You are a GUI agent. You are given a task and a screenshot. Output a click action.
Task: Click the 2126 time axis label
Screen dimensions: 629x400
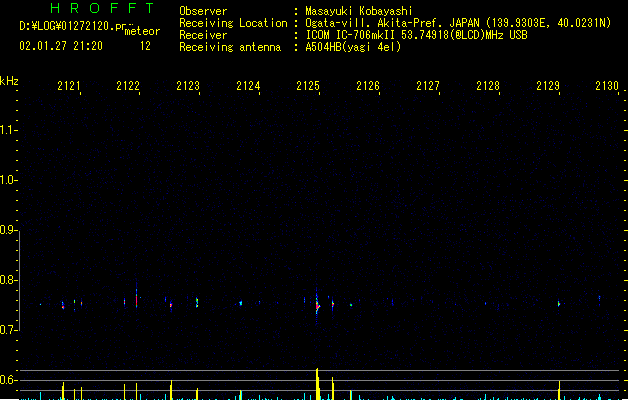point(368,86)
